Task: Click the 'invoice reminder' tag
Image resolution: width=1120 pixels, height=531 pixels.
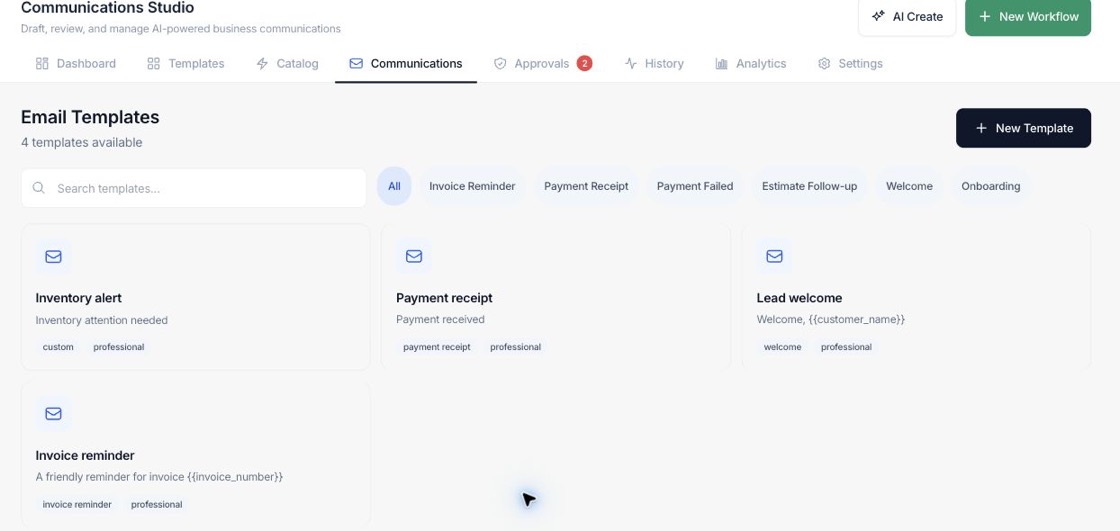Action: coord(77,505)
